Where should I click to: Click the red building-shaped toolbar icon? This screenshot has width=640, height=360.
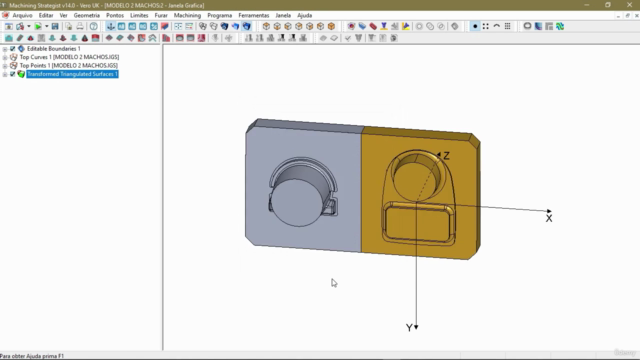coord(166,38)
